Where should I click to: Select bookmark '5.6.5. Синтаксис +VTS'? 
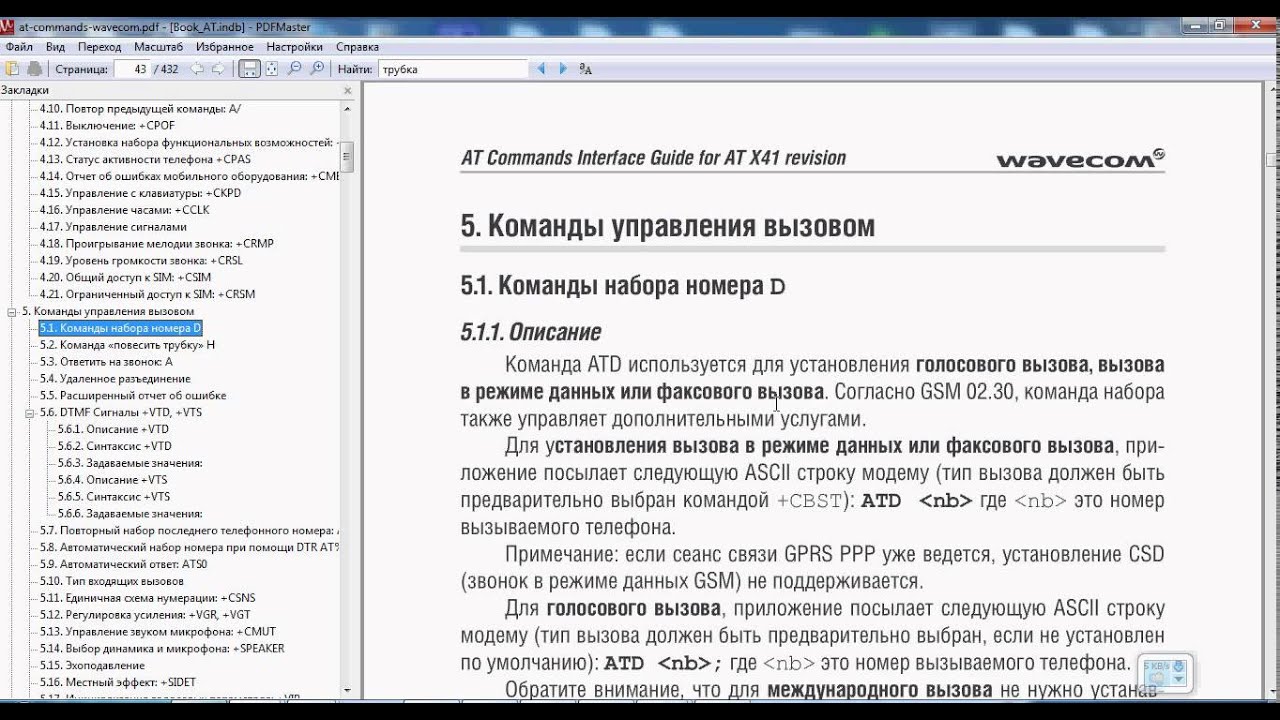(x=113, y=496)
